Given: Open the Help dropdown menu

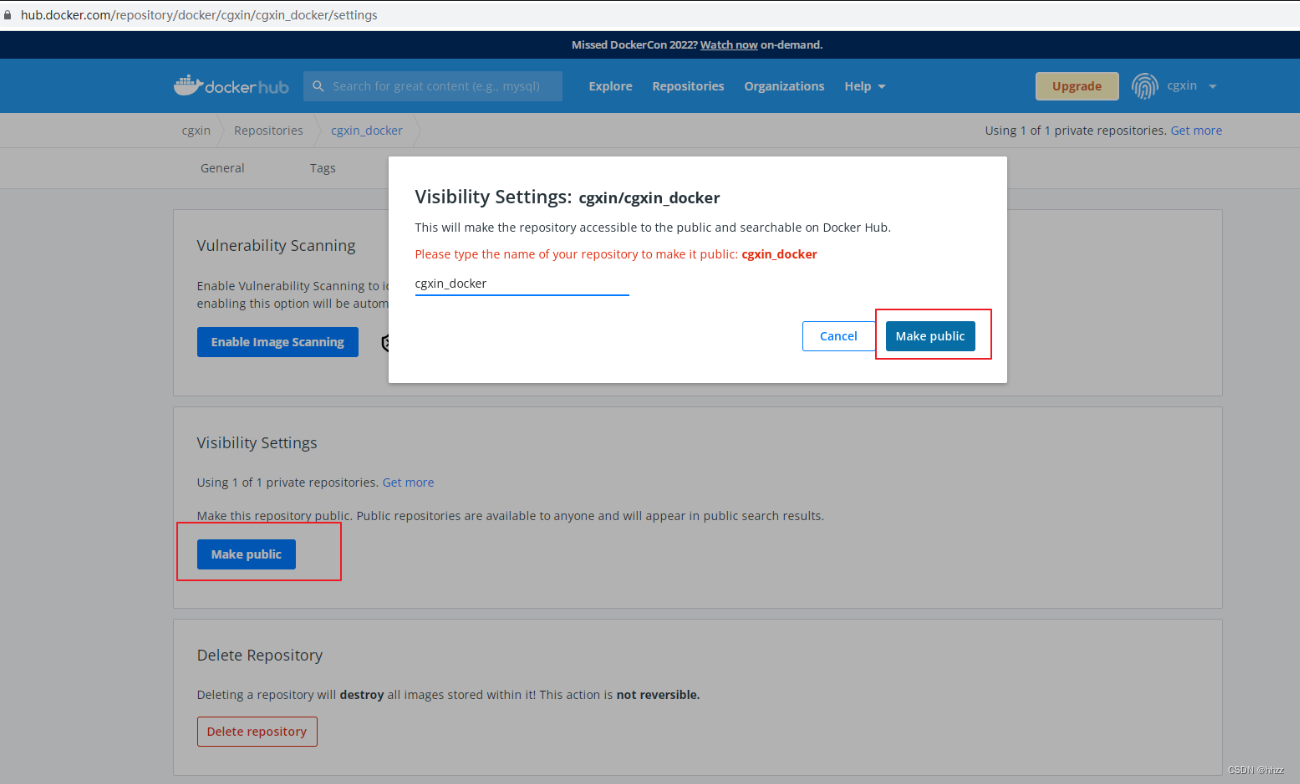Looking at the screenshot, I should (x=865, y=86).
